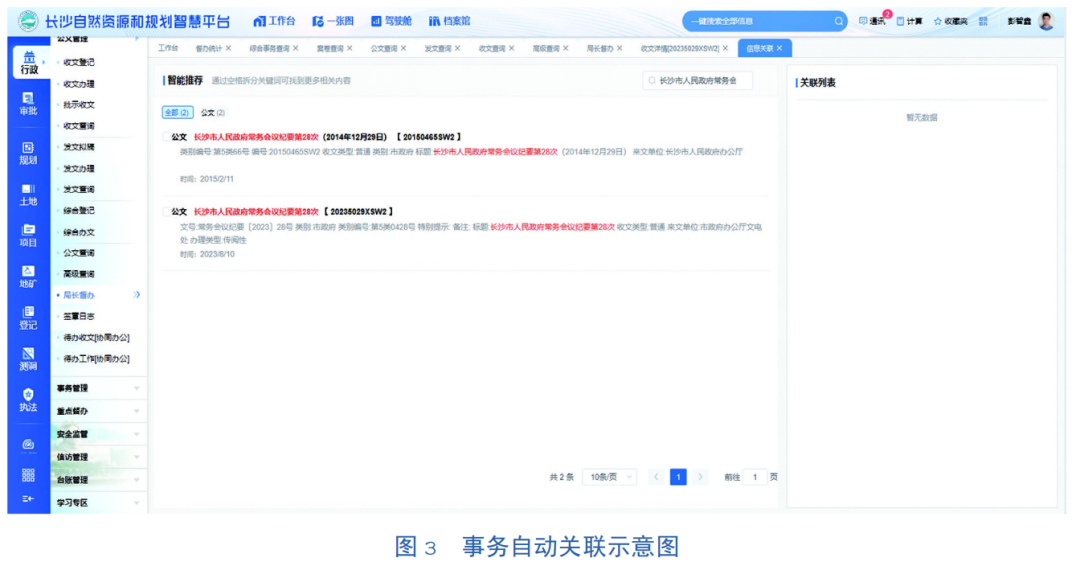This screenshot has height=566, width=1080.
Task: Open the 计算 calculator tool
Action: click(909, 21)
